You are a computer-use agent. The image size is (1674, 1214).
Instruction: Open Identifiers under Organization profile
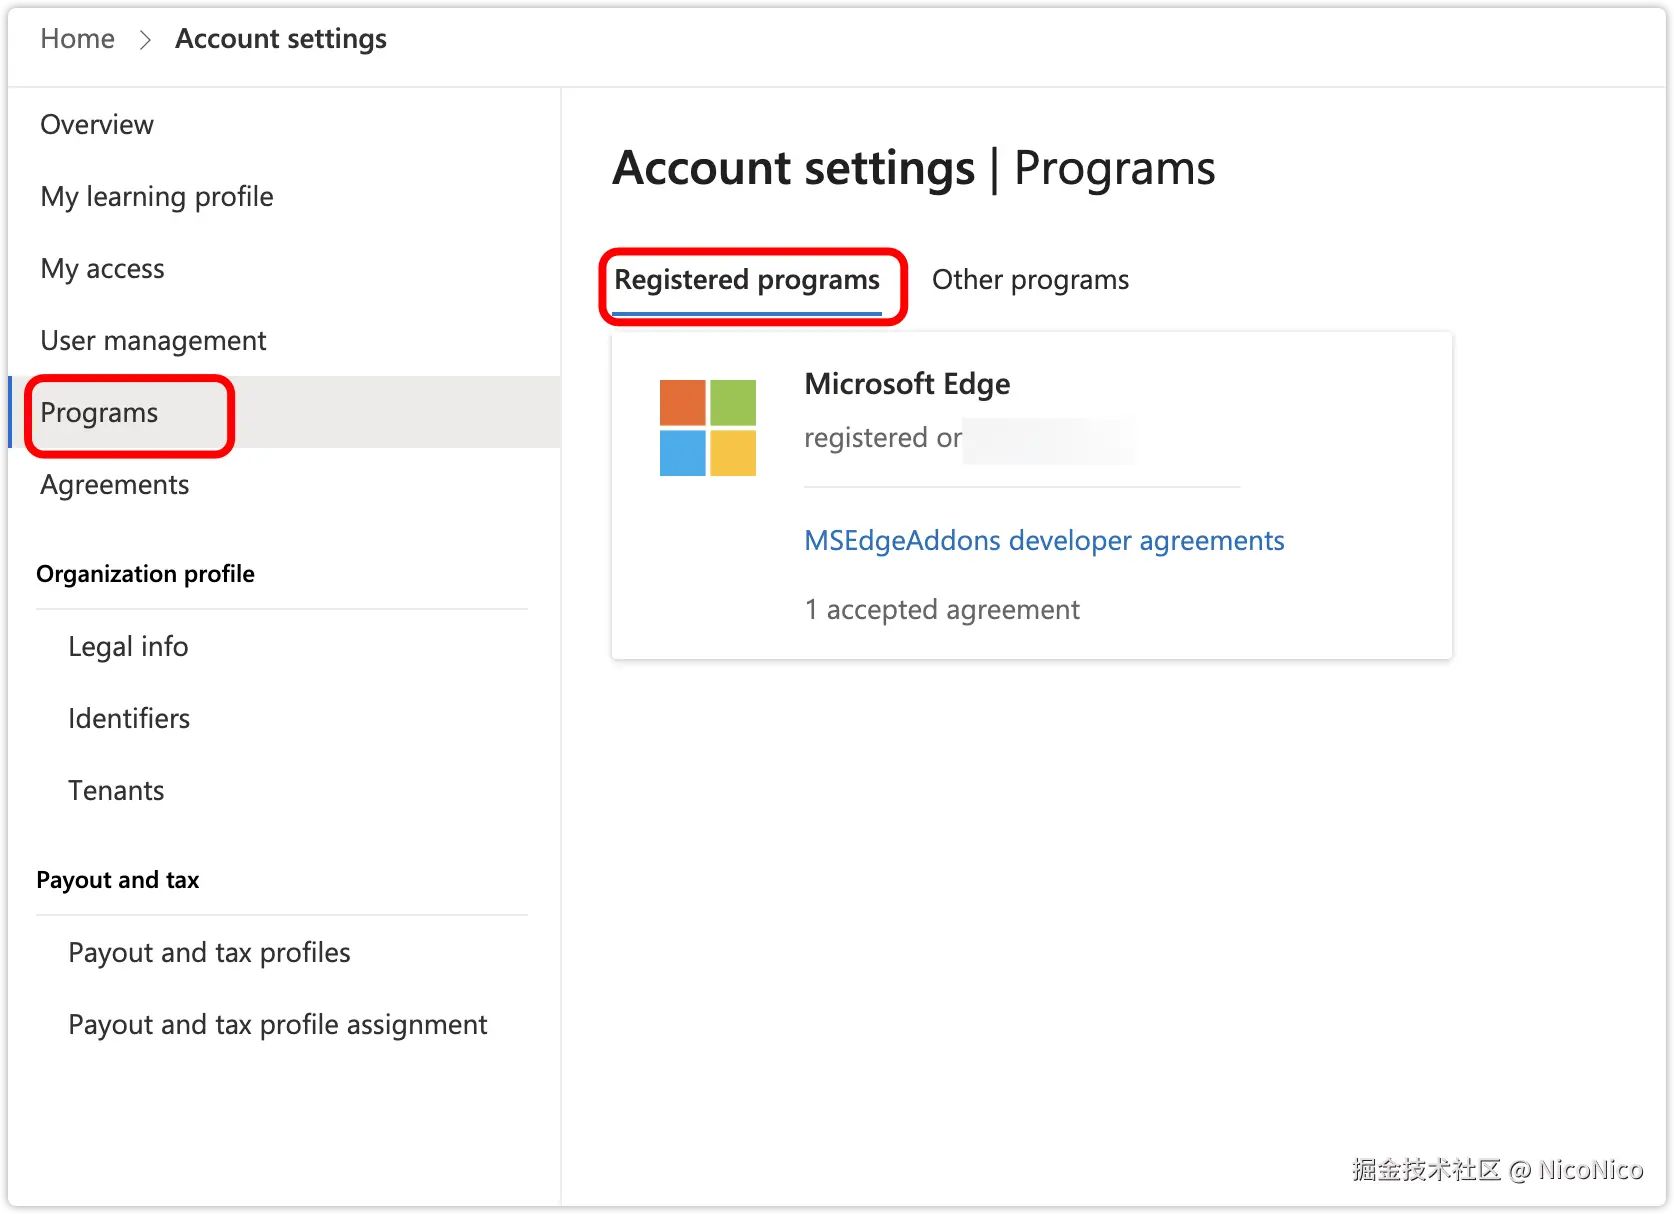tap(129, 719)
